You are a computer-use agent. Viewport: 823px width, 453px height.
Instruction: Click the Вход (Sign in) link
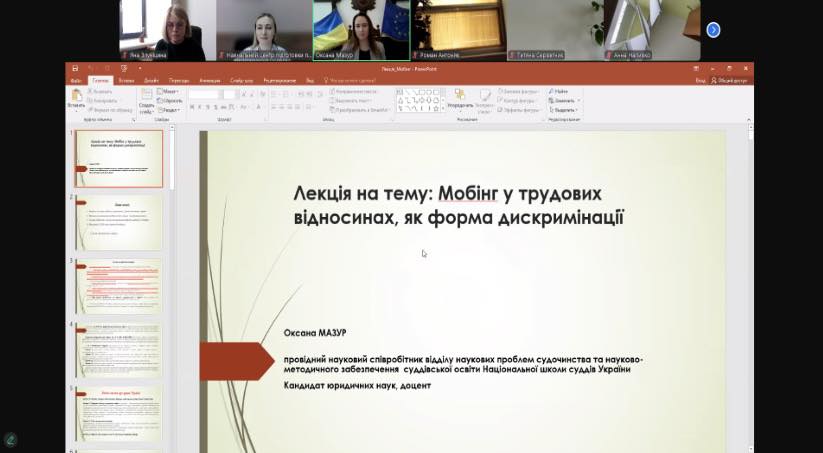click(700, 80)
